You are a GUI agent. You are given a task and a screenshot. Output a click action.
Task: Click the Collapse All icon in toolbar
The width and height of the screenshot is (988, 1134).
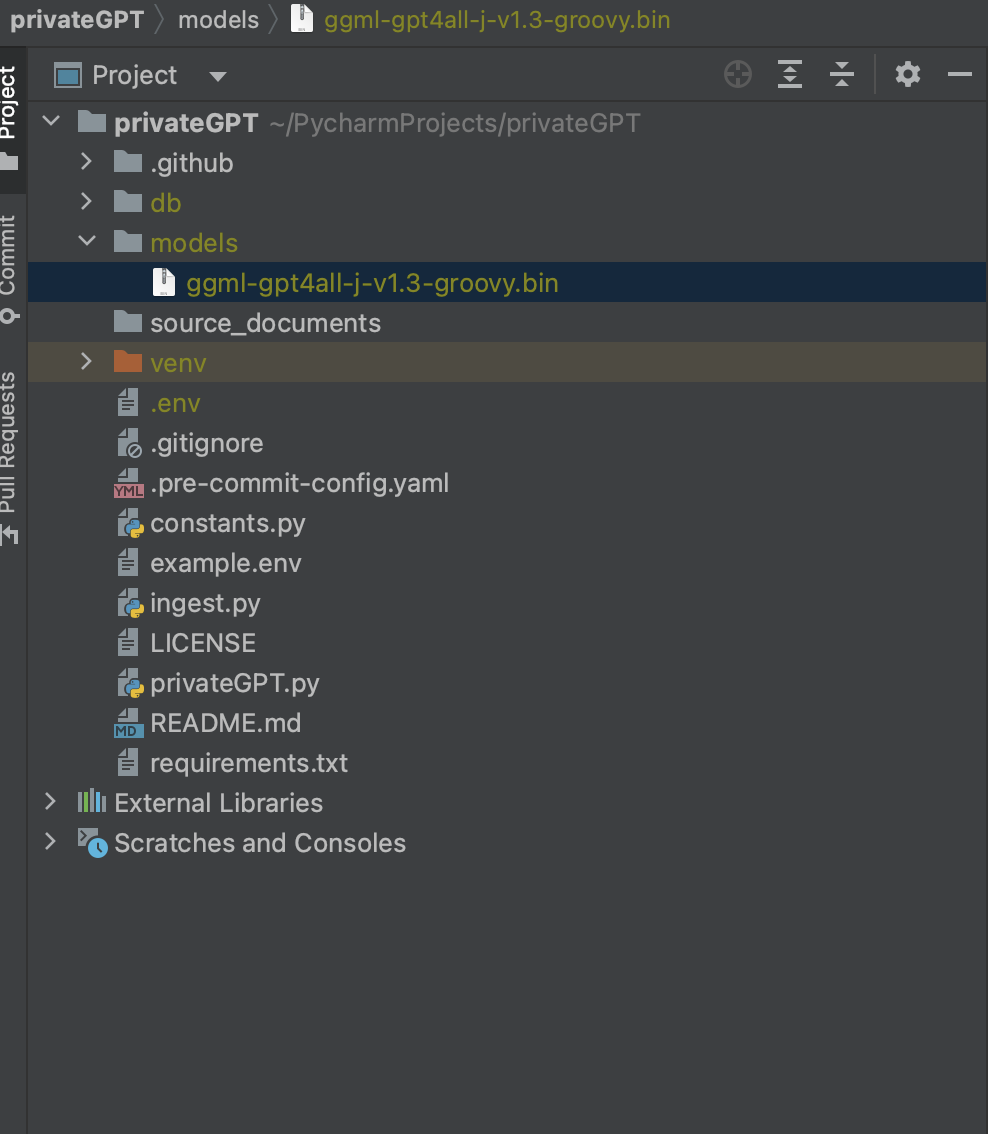tap(842, 75)
